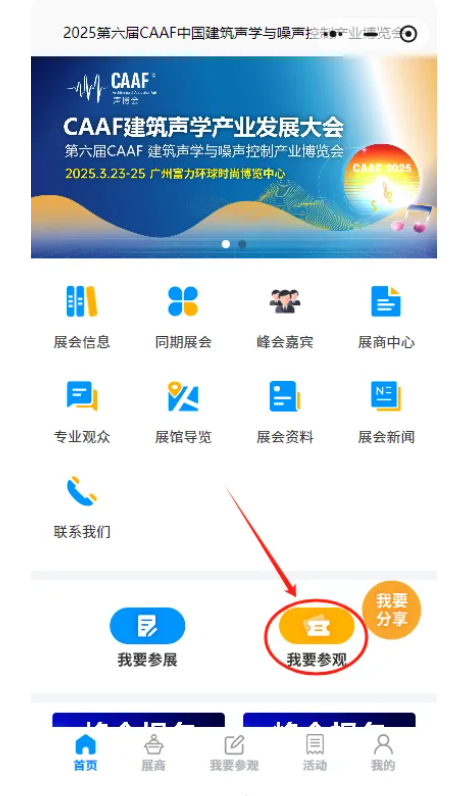This screenshot has height=796, width=454.
Task: Open 峰会嘉宾 guests icon
Action: 284,302
